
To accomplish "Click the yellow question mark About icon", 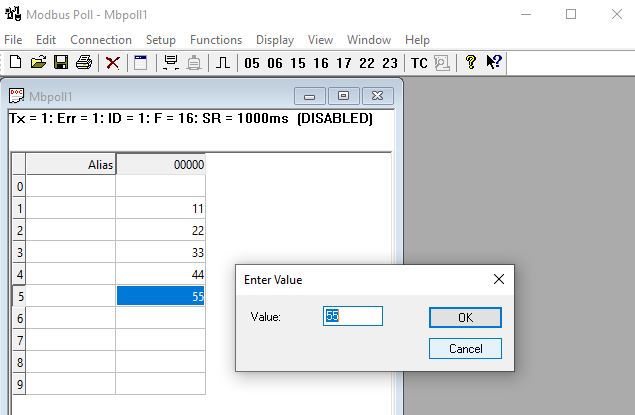I will [x=471, y=62].
